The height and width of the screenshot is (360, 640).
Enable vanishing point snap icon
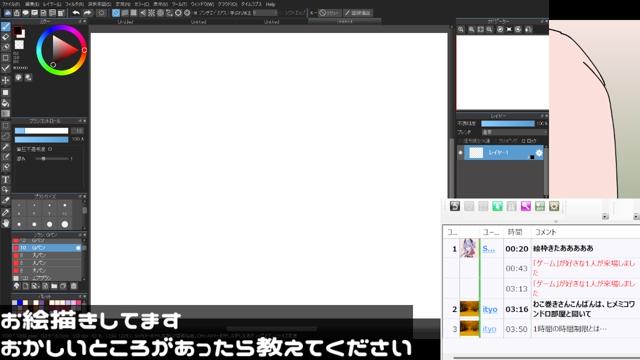[x=142, y=13]
